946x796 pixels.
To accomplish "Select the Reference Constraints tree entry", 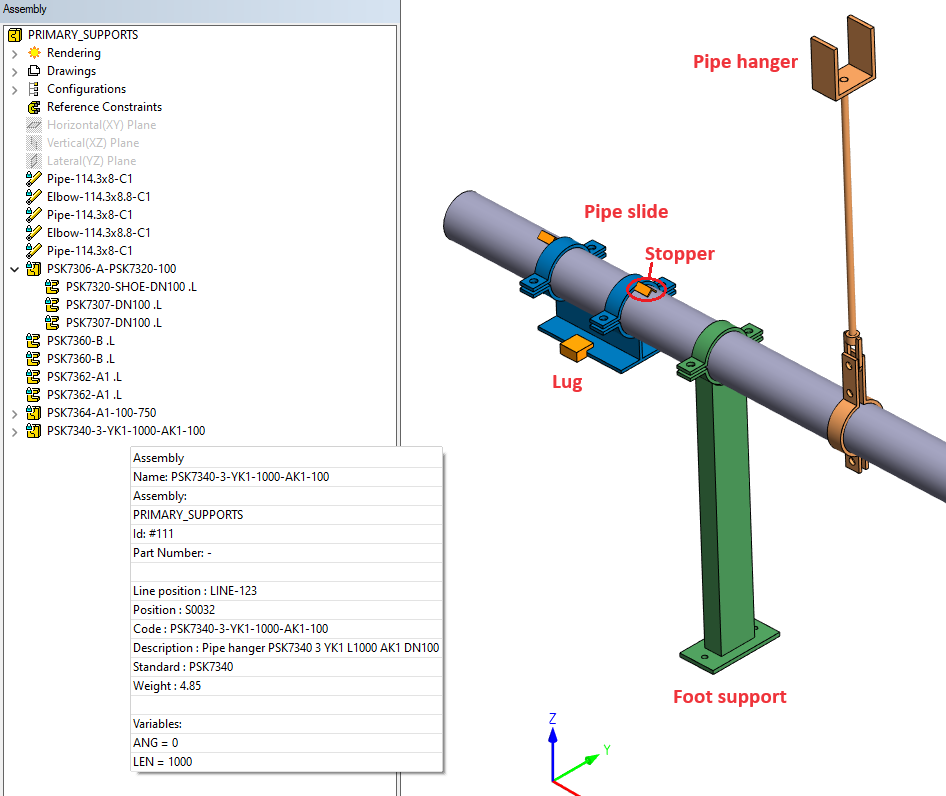I will [104, 107].
